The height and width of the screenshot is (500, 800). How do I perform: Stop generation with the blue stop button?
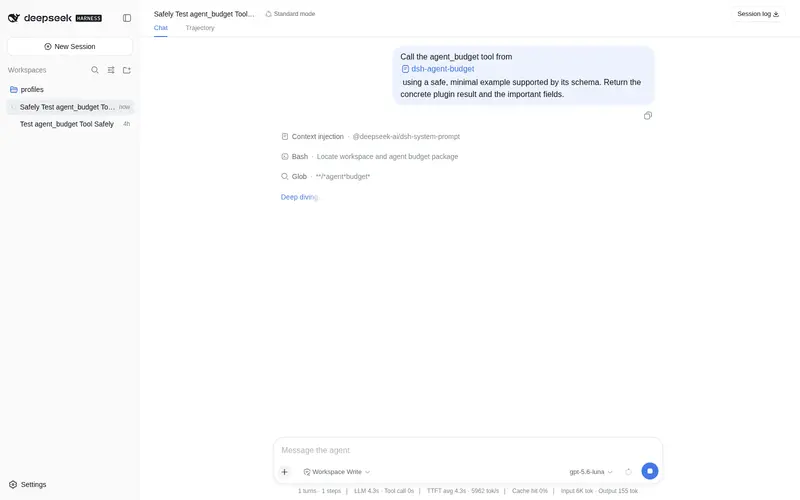(649, 471)
